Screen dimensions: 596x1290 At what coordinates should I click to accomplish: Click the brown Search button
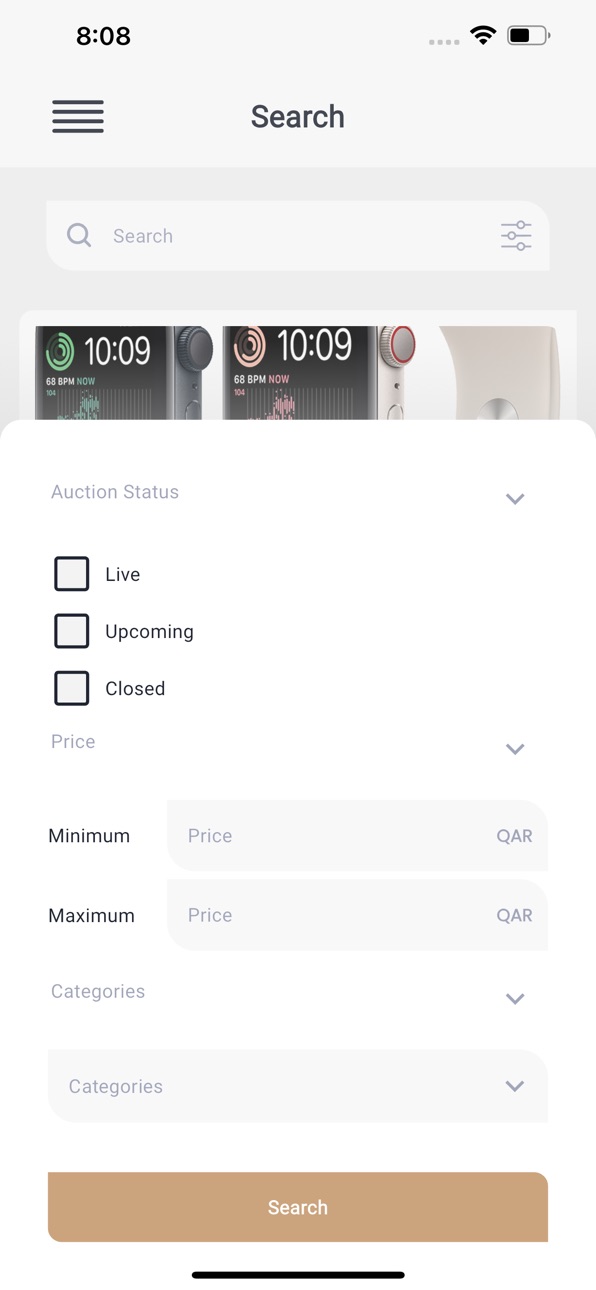coord(298,1207)
